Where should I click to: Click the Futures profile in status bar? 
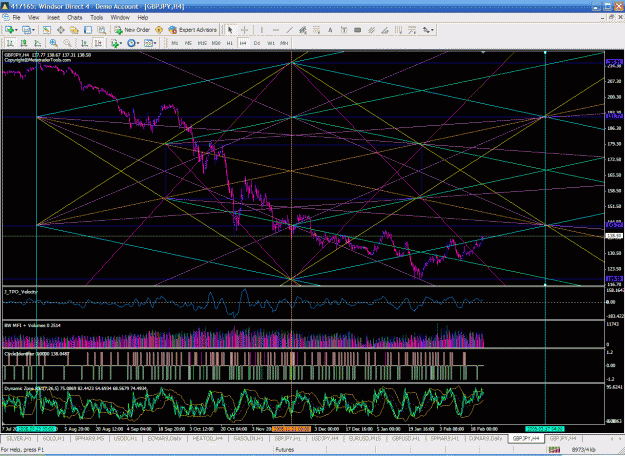tap(285, 450)
